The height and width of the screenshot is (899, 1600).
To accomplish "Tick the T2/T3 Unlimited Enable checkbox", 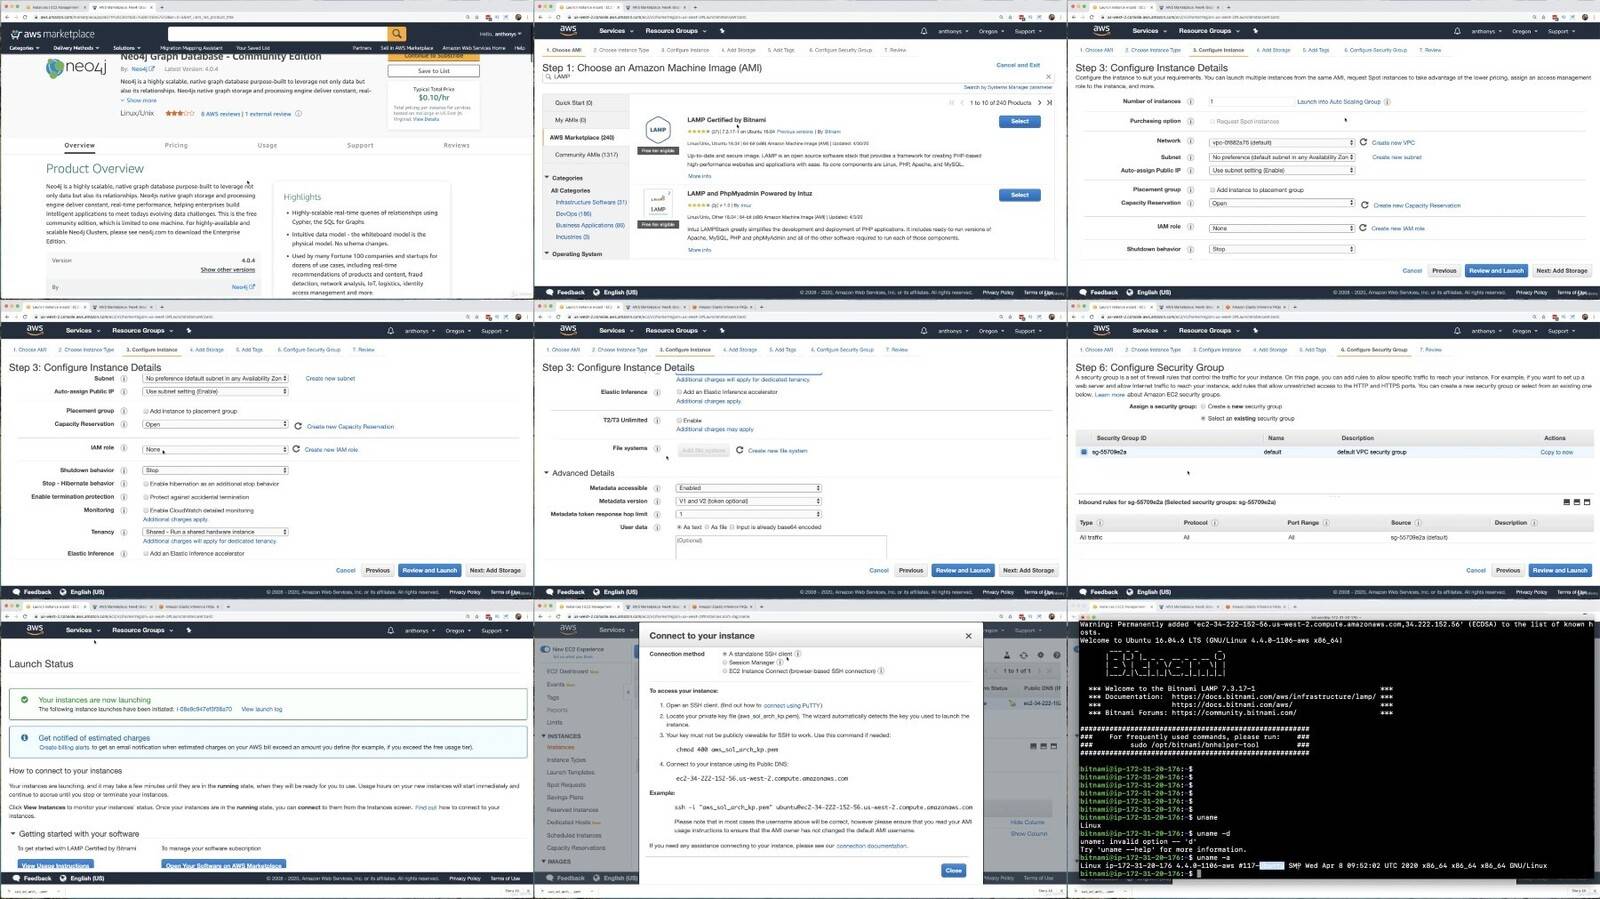I will click(x=679, y=420).
